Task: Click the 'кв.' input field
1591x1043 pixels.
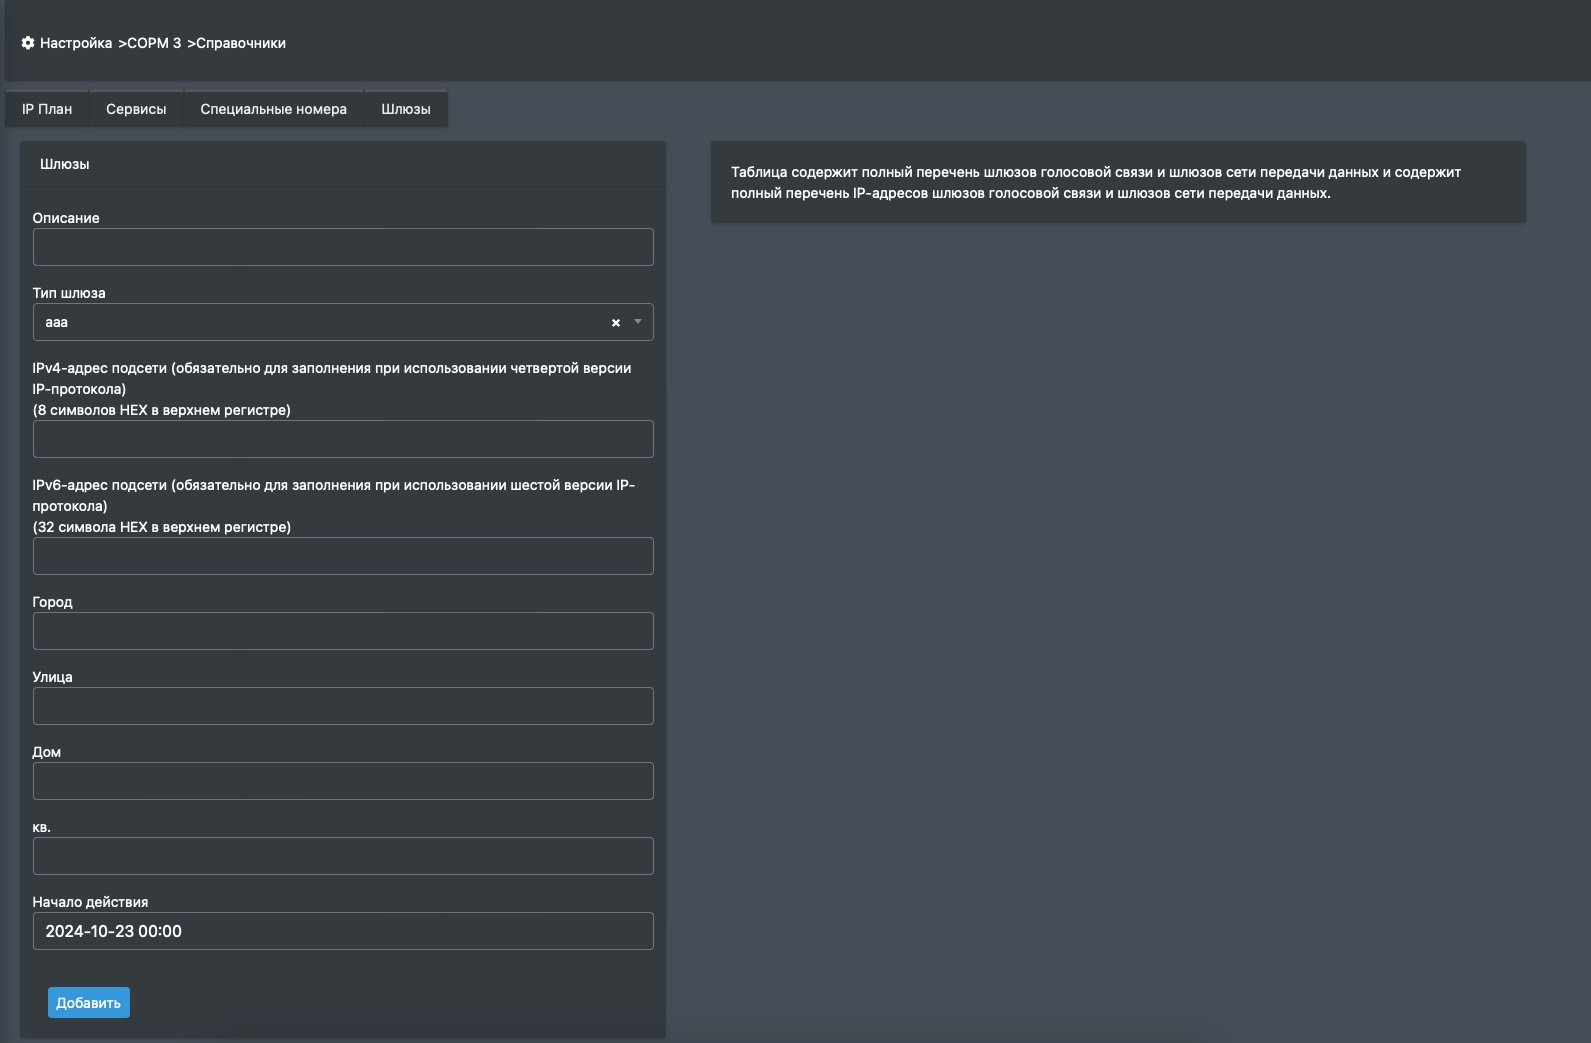Action: pos(343,856)
